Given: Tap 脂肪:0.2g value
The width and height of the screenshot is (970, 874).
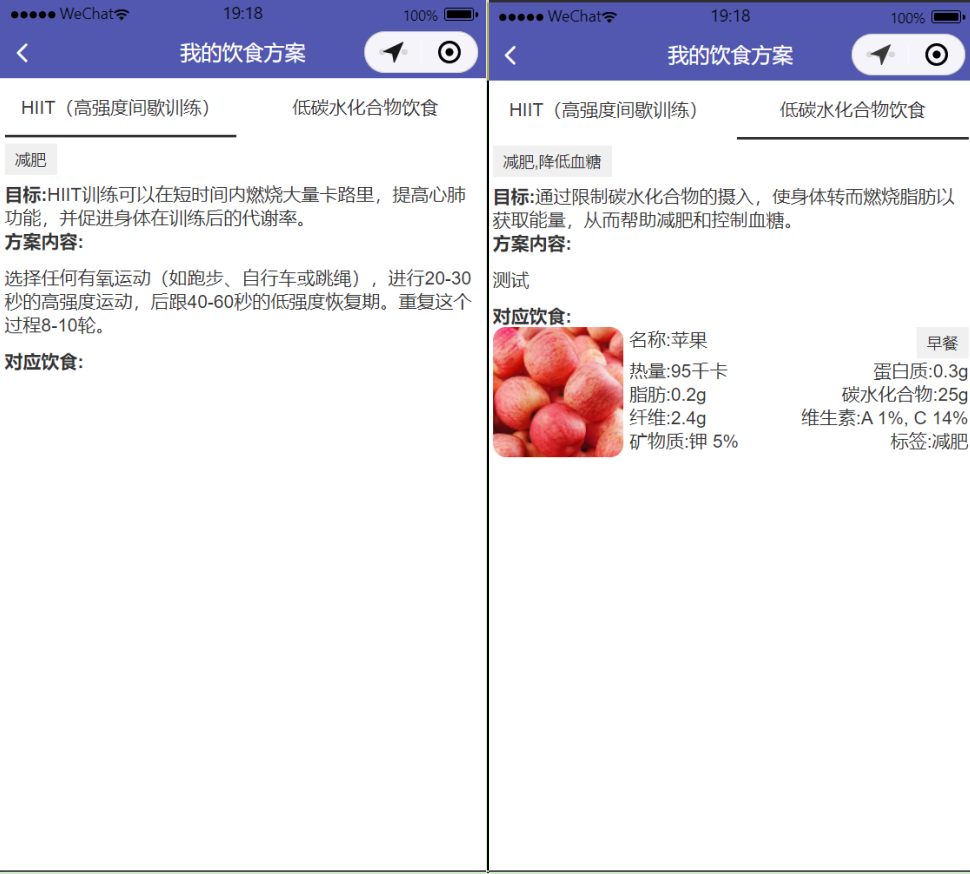Looking at the screenshot, I should [x=667, y=395].
